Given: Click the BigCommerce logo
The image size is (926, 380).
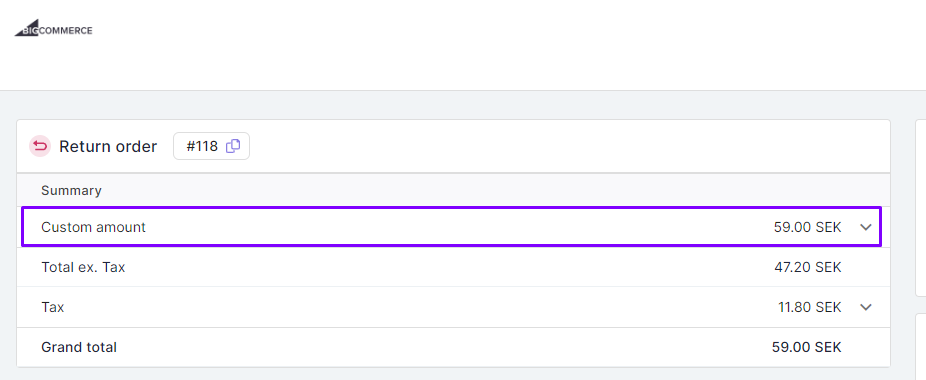Looking at the screenshot, I should pyautogui.click(x=53, y=28).
